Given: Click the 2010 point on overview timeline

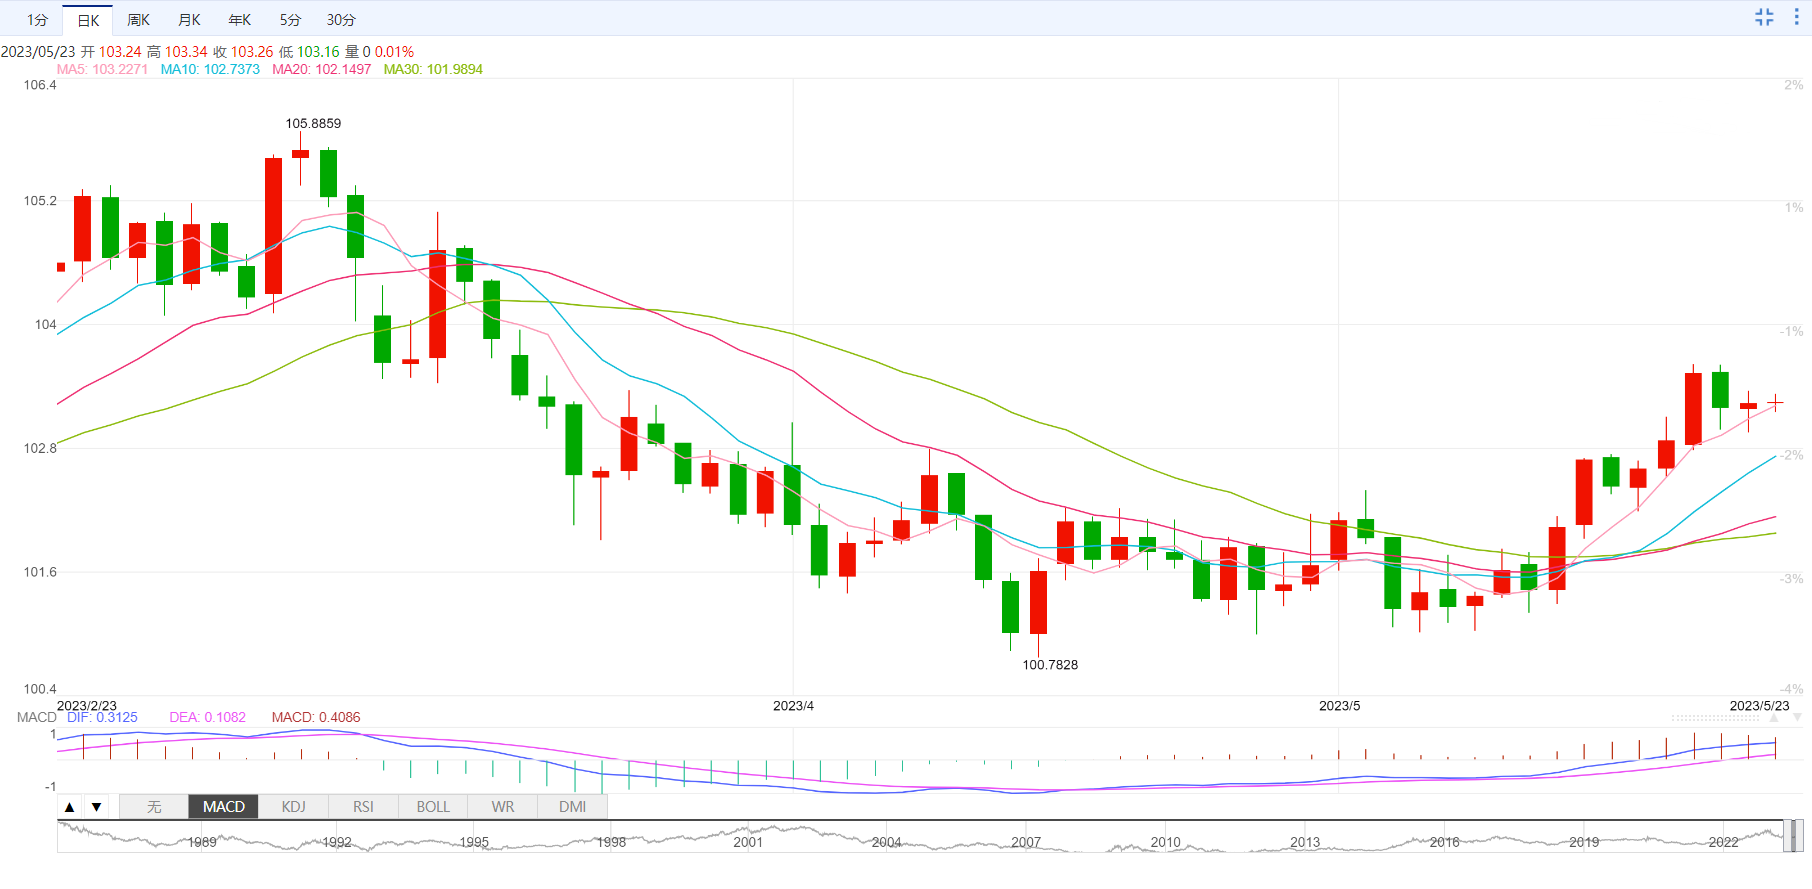Looking at the screenshot, I should coord(1165,842).
